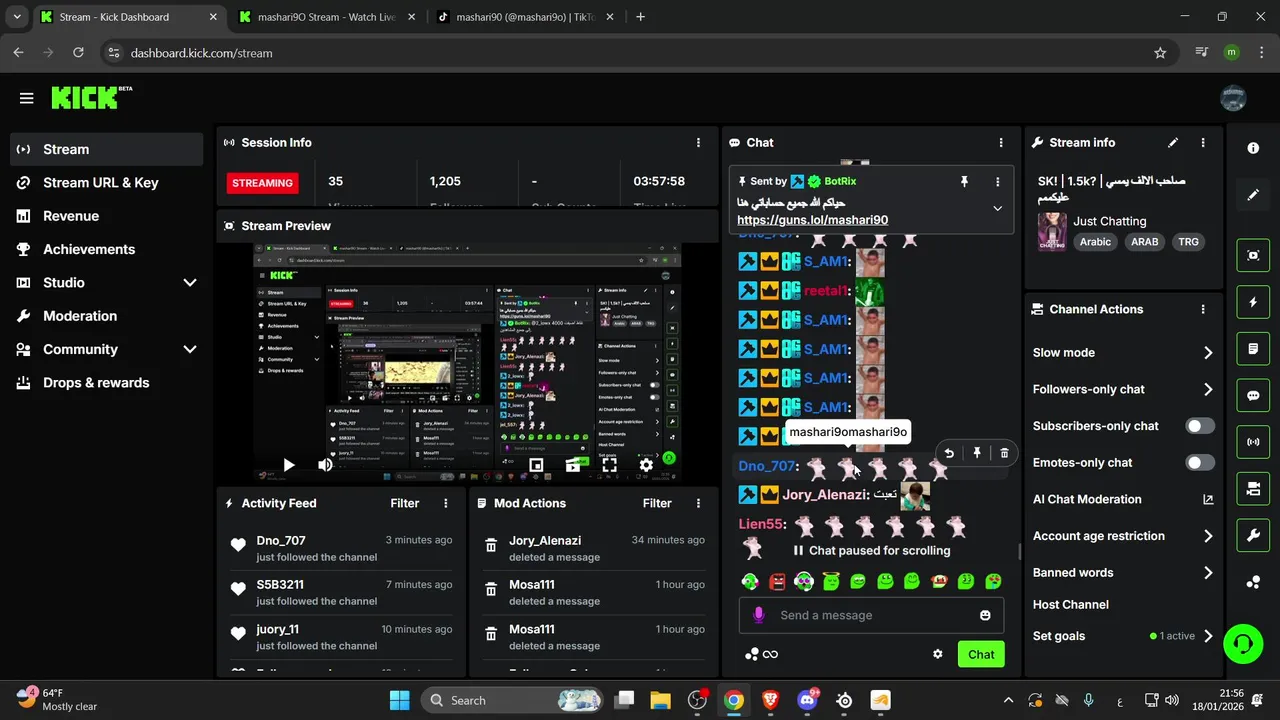
Task: Toggle Channel Actions wrench icon in right sidebar
Action: point(1253,535)
